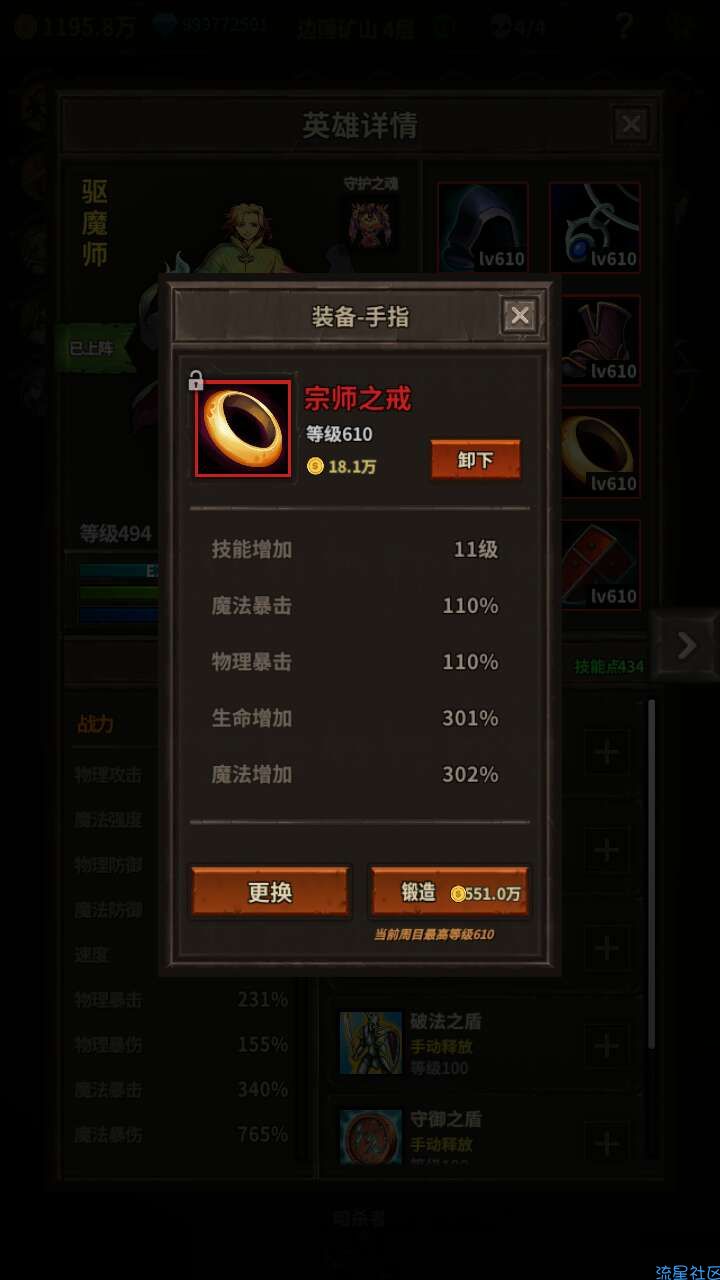This screenshot has height=1280, width=720.
Task: Click the 破法之盾 skill icon
Action: pyautogui.click(x=370, y=1043)
